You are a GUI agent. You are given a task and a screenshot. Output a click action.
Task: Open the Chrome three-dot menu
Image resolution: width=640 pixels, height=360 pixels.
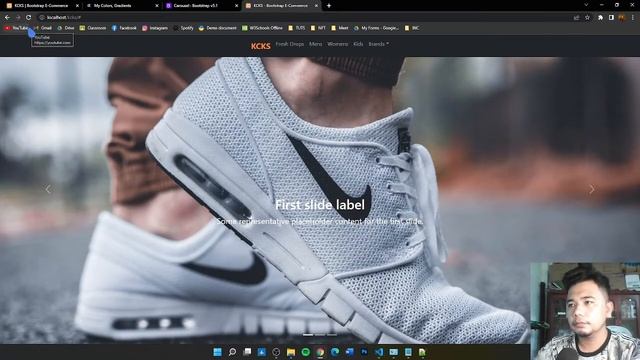pos(633,18)
